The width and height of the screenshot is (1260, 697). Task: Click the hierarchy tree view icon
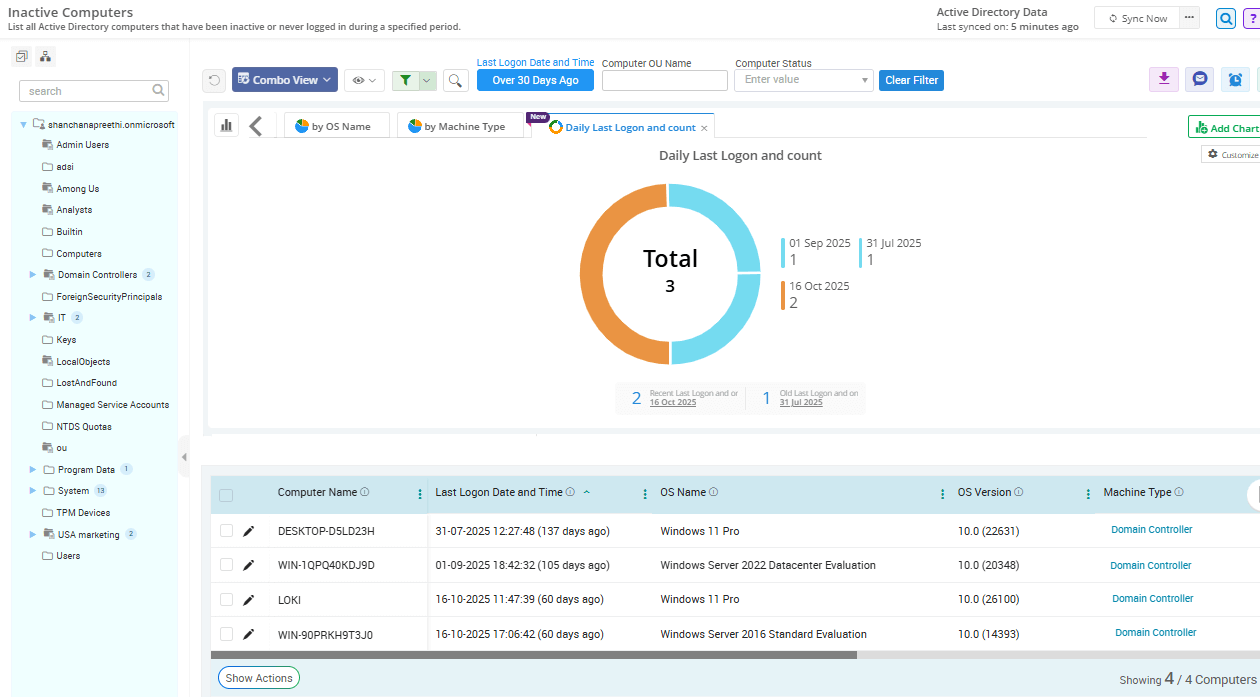tap(46, 57)
